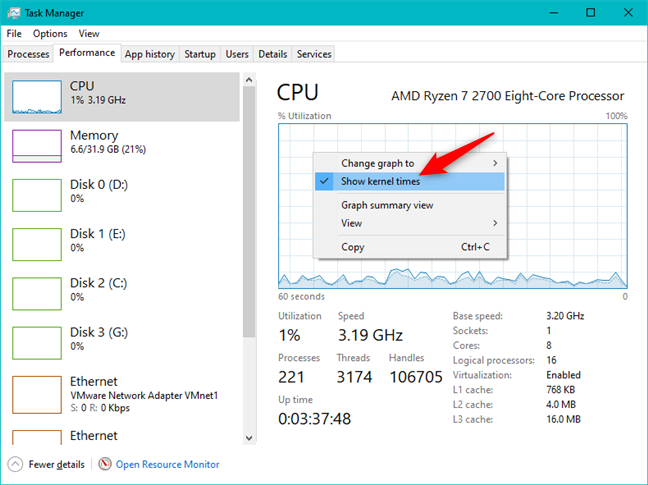The image size is (648, 485).
Task: Click the Up time value 0:03:37:48
Action: (x=314, y=419)
